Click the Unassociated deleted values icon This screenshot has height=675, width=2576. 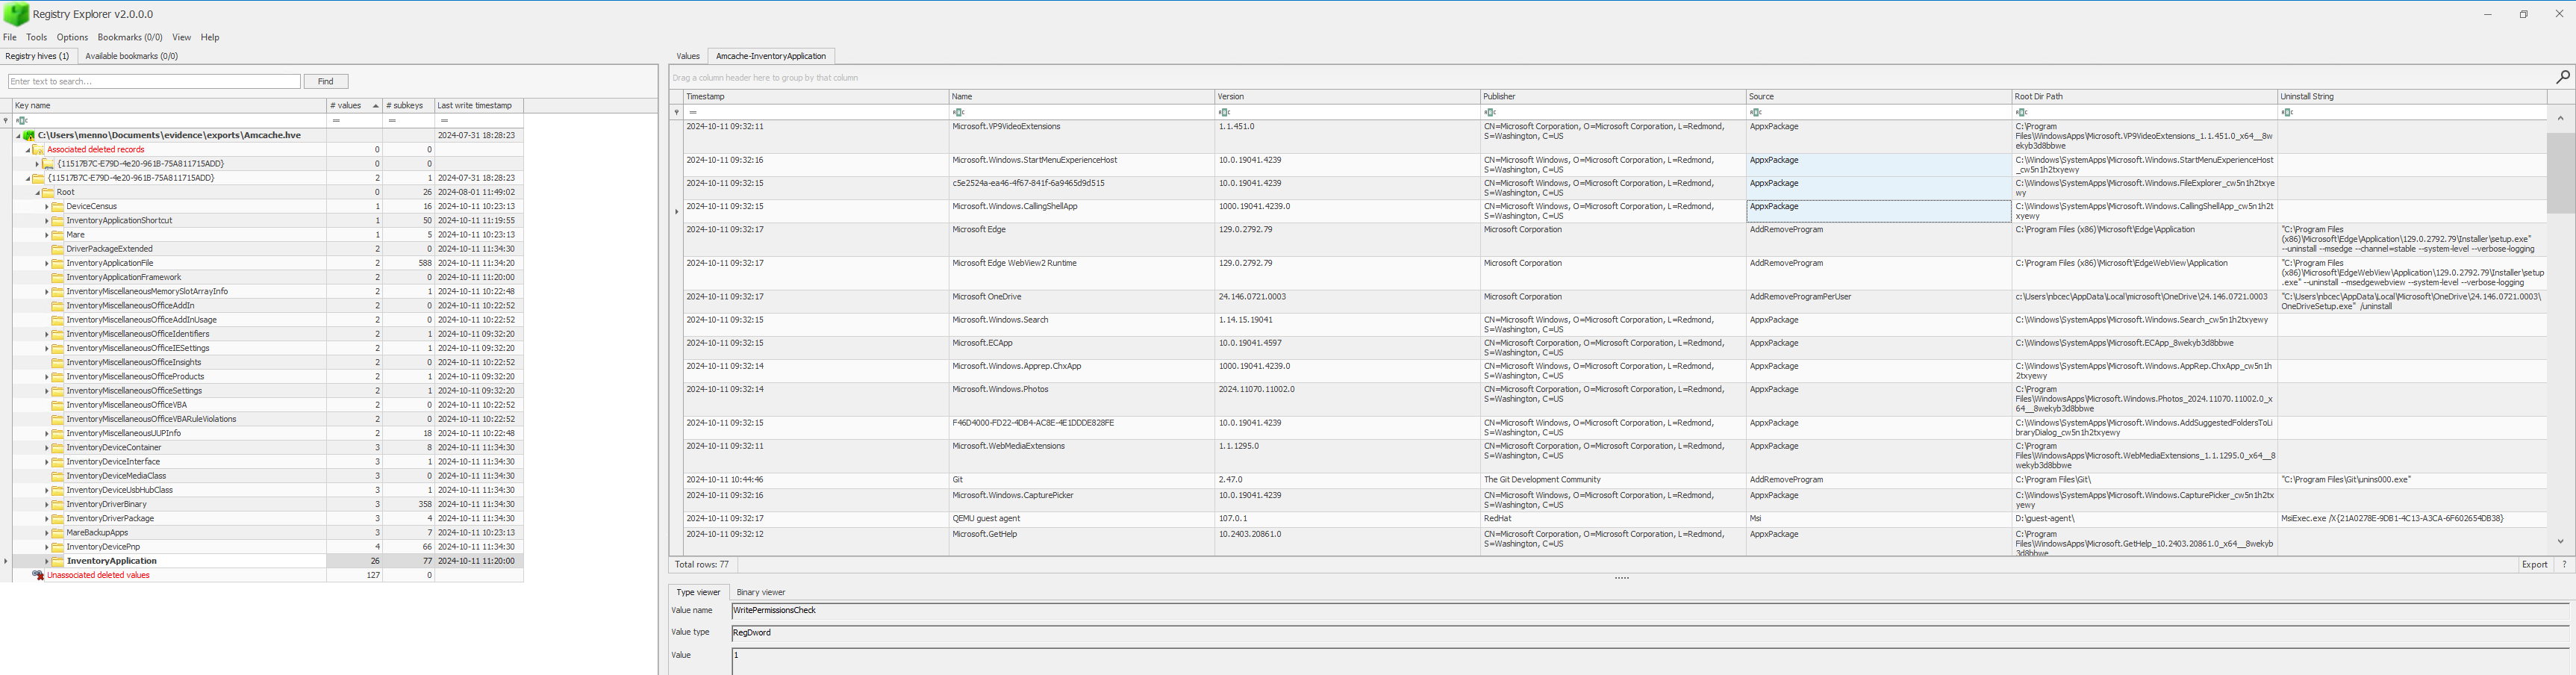[x=39, y=575]
